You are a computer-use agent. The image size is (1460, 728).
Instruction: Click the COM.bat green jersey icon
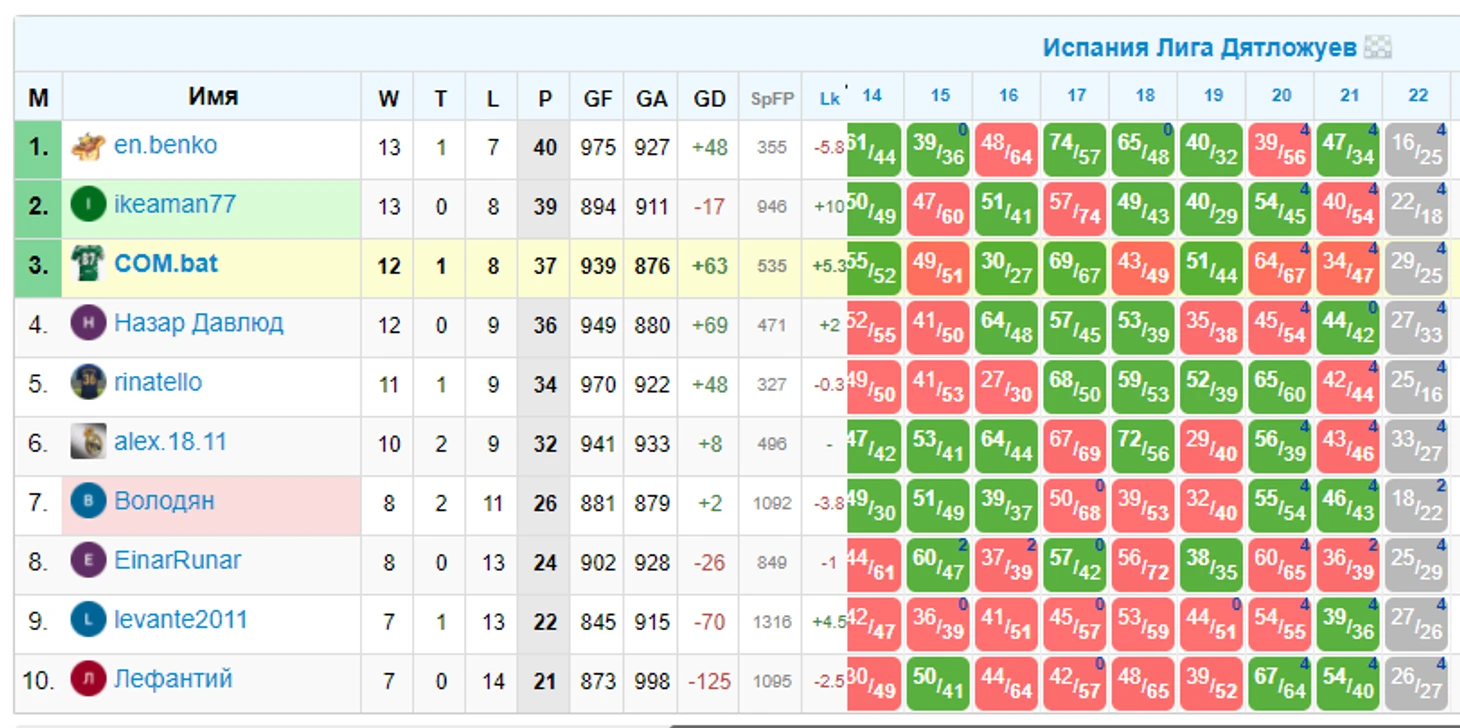click(88, 265)
